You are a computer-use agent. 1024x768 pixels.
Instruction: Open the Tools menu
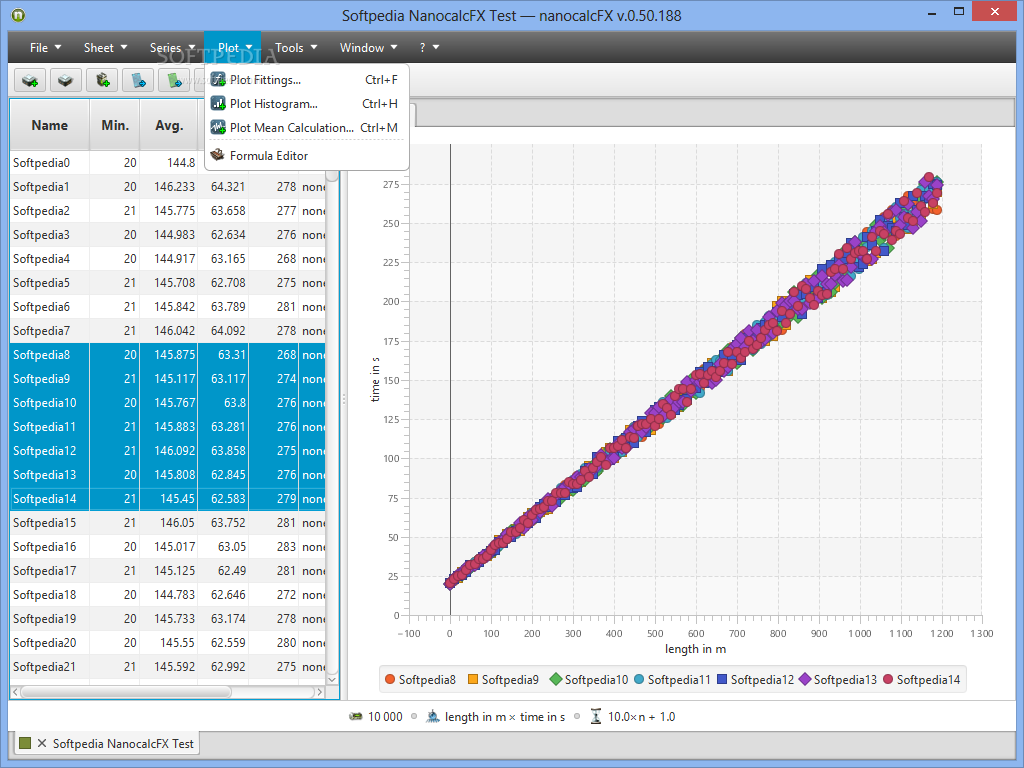coord(296,48)
